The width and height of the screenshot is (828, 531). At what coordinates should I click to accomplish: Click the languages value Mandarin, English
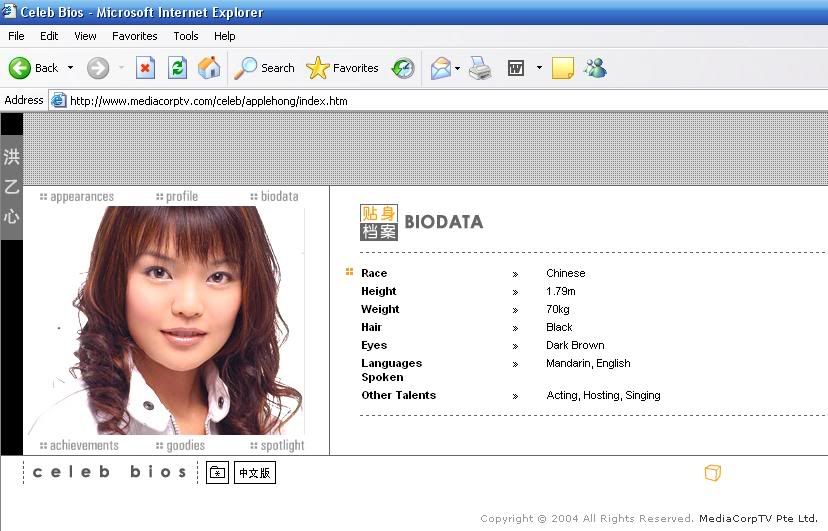coord(588,363)
